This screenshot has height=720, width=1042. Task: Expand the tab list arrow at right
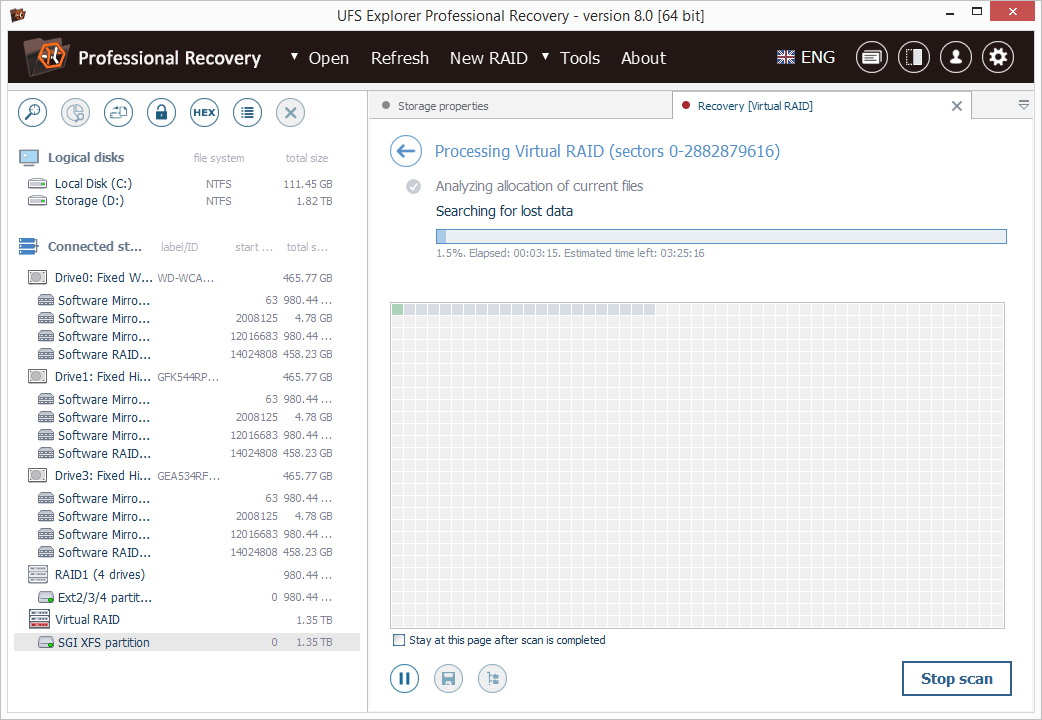pyautogui.click(x=1023, y=105)
